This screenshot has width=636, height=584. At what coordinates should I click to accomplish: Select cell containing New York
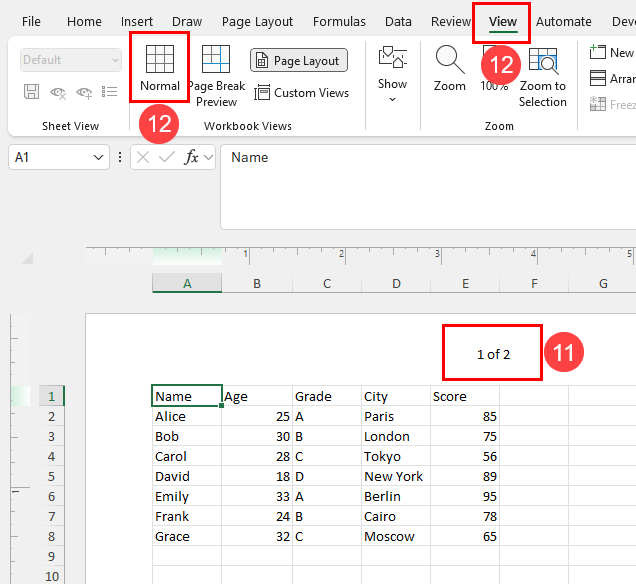click(396, 476)
